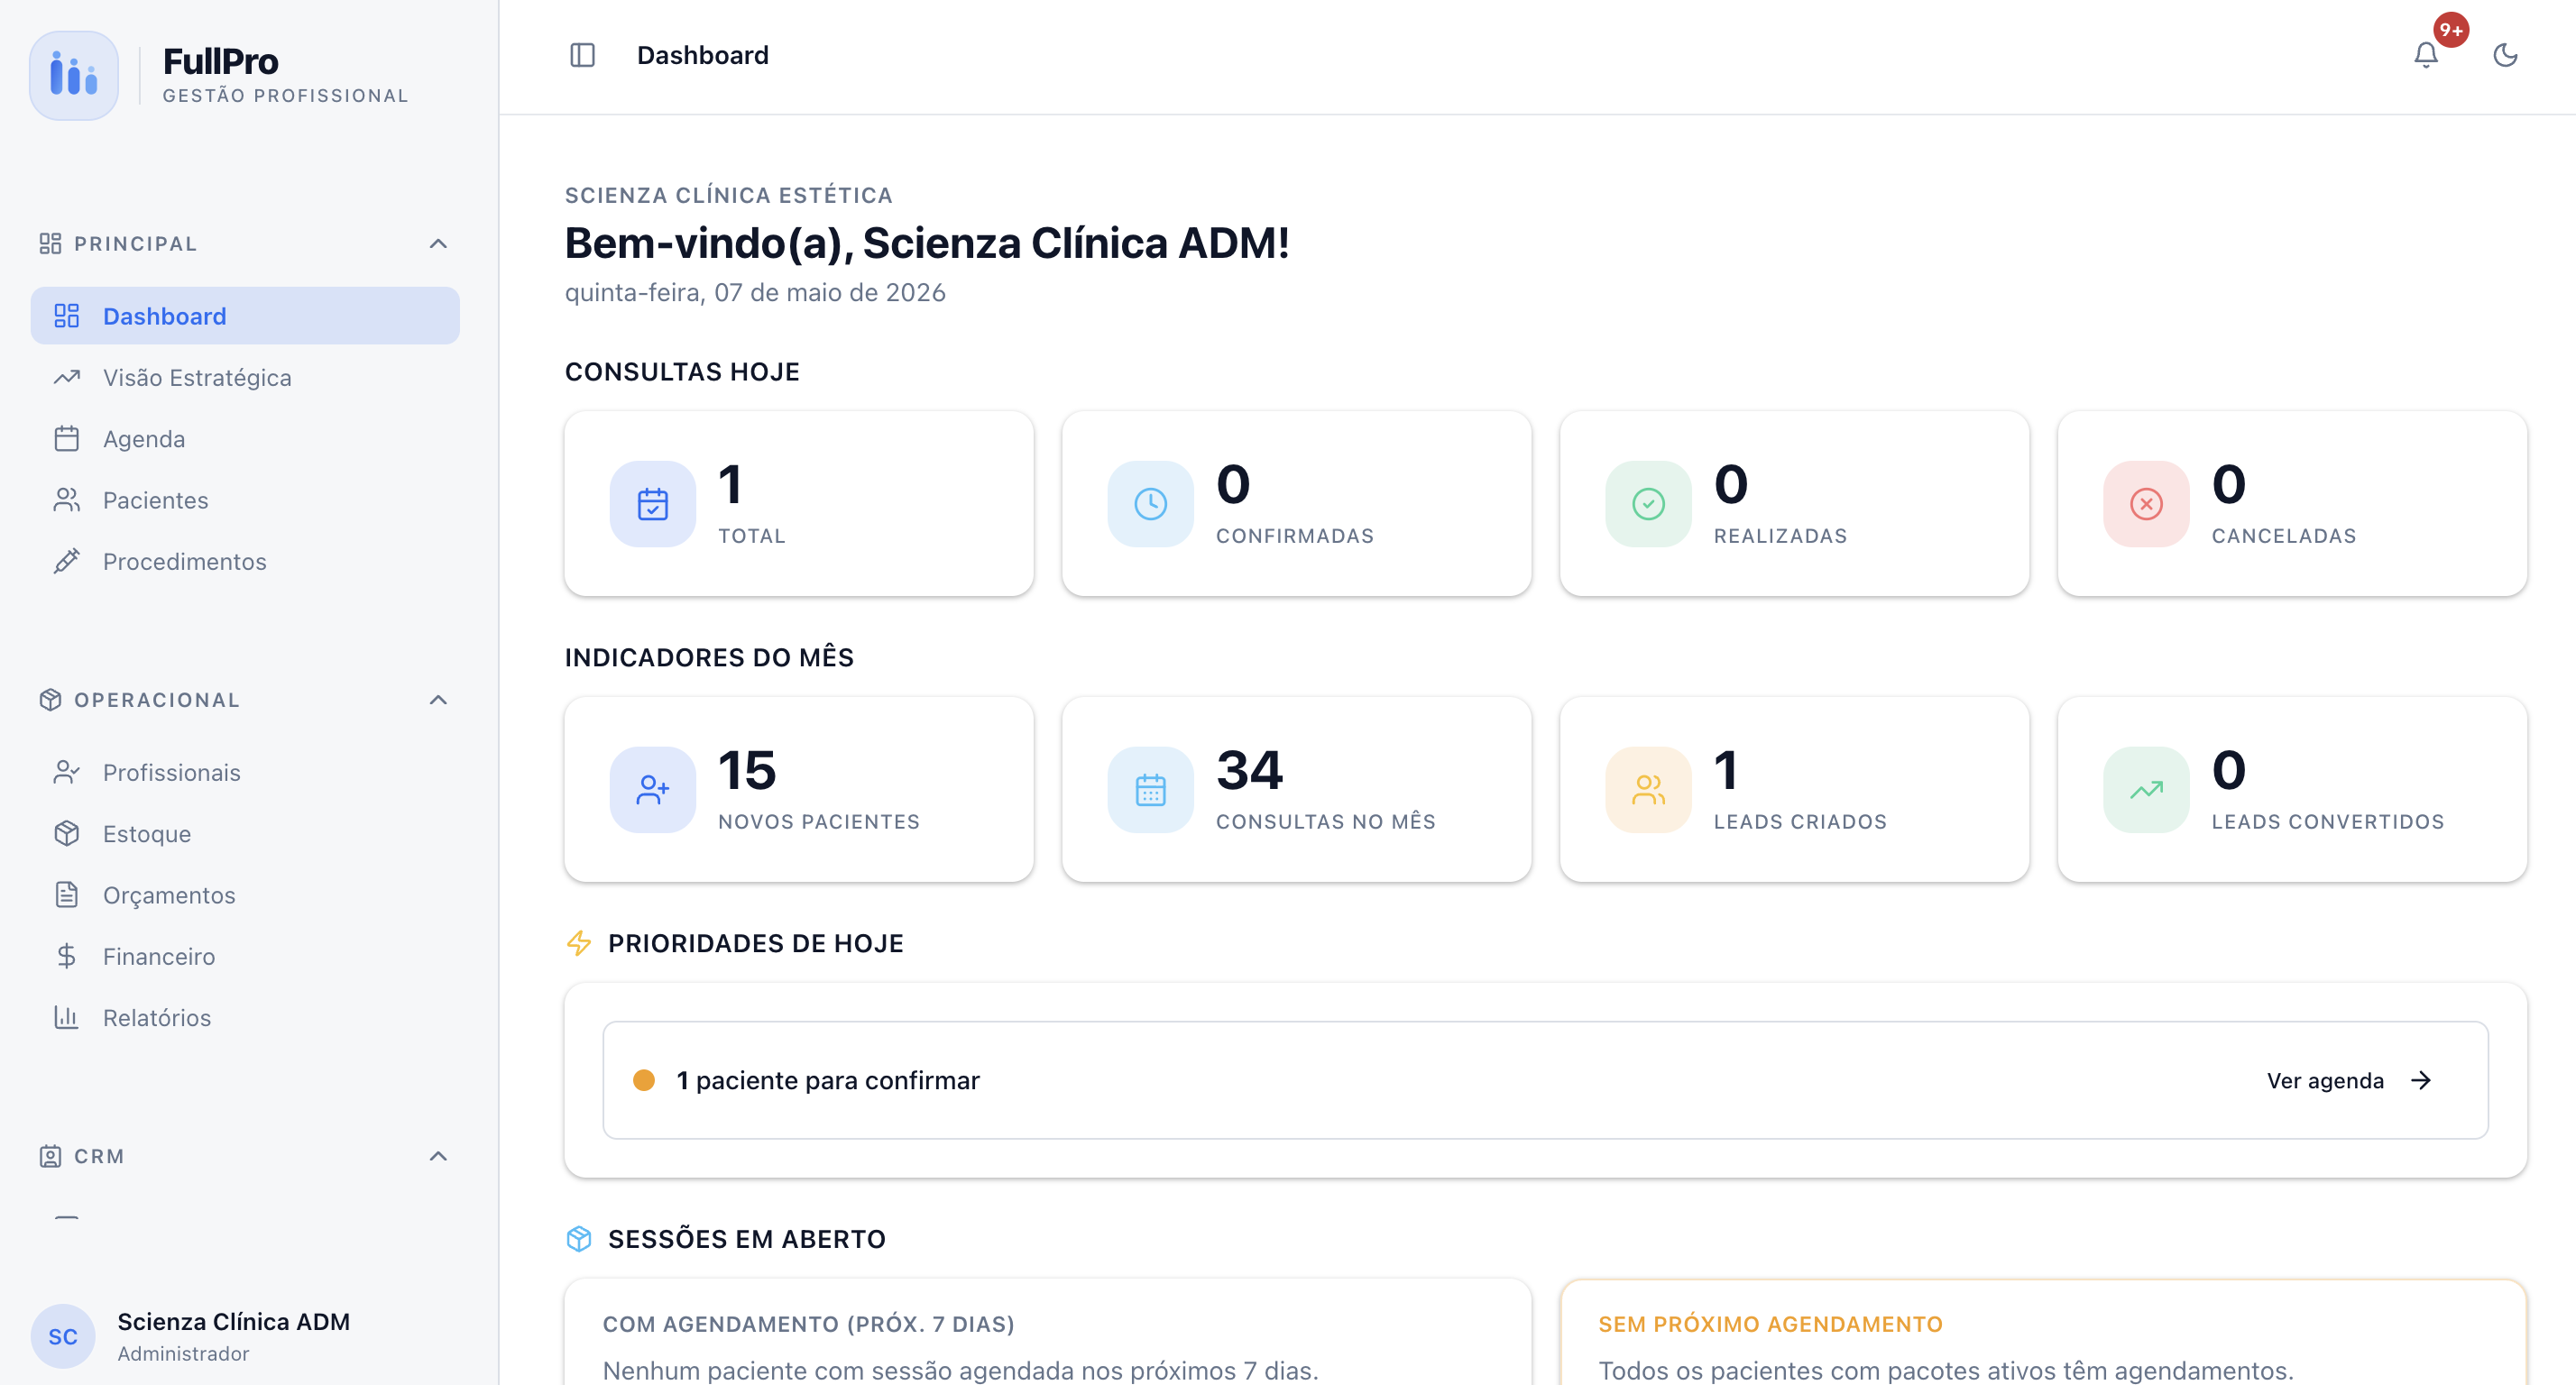2576x1385 pixels.
Task: Open Pacientes in sidebar
Action: click(245, 500)
